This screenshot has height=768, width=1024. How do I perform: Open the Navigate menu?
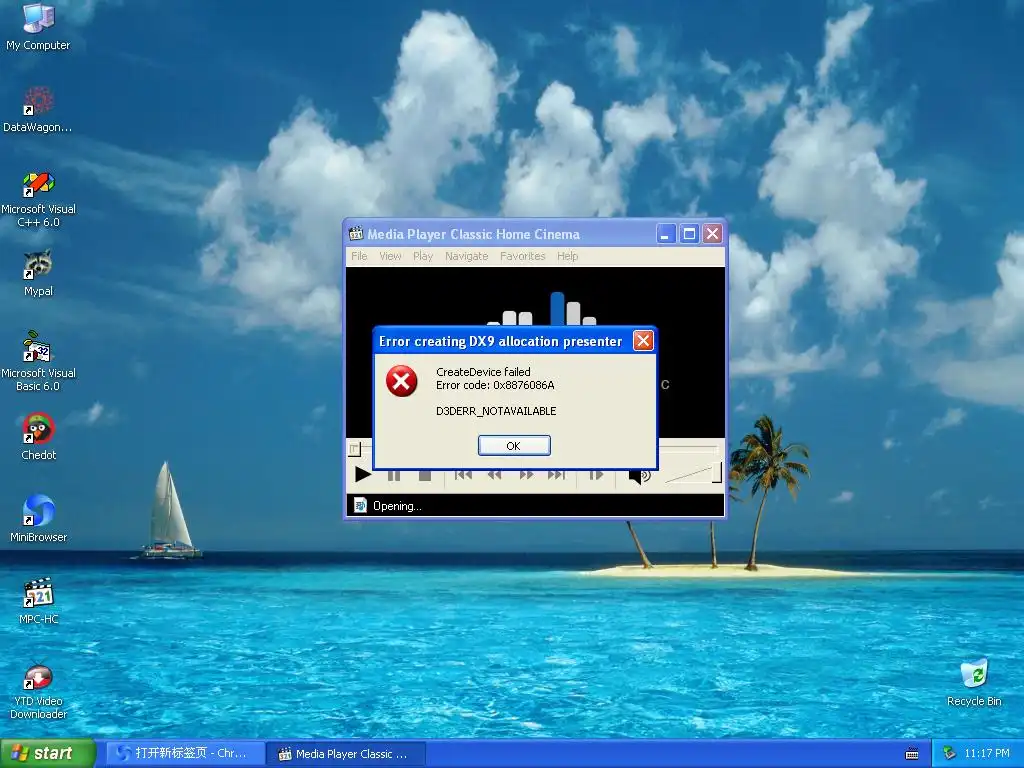[466, 256]
